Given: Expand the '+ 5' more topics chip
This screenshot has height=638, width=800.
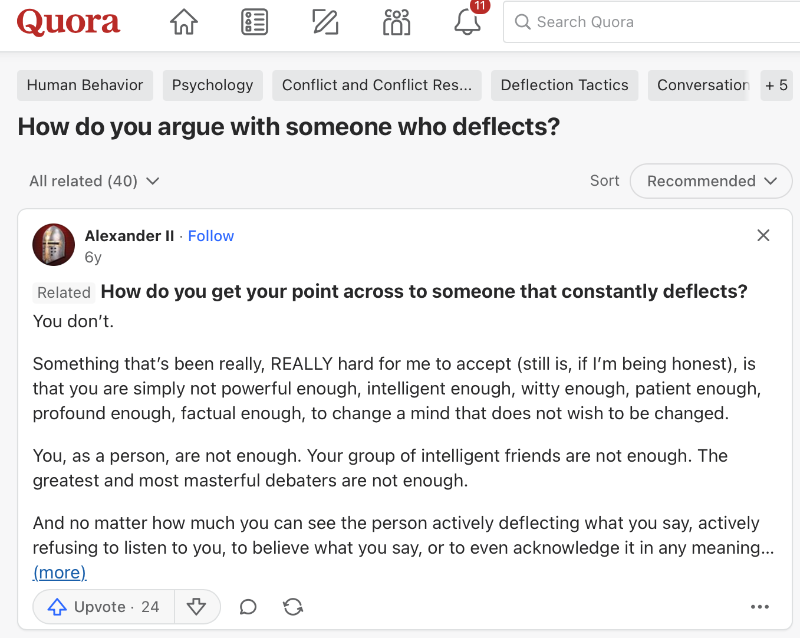Looking at the screenshot, I should coord(776,85).
